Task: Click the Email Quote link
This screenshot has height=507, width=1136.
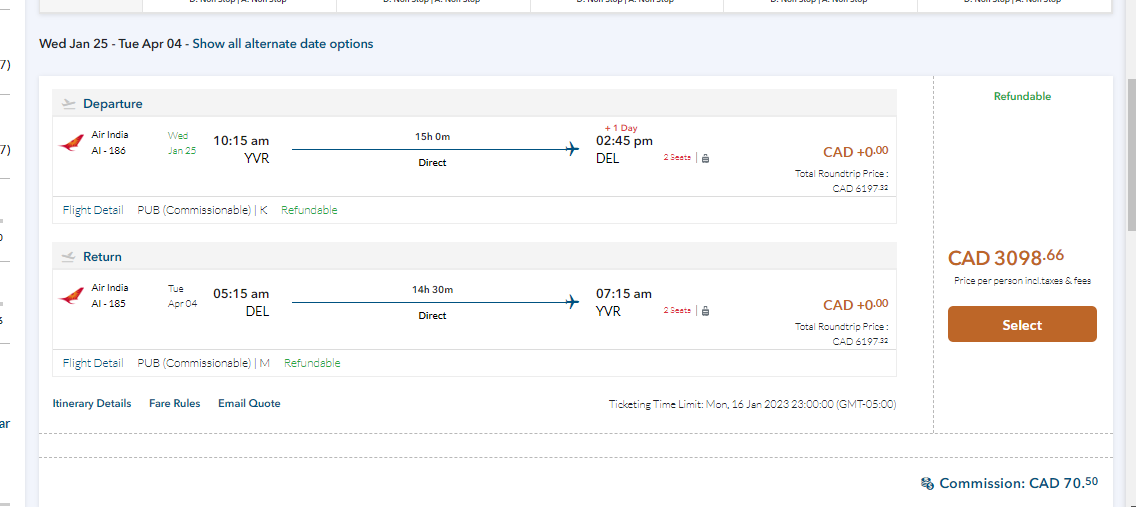Action: click(x=249, y=404)
